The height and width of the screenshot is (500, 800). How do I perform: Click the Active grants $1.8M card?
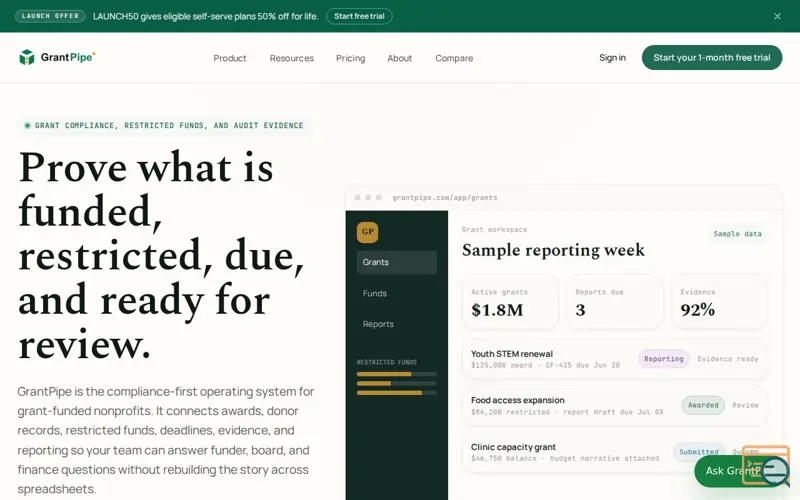(510, 302)
